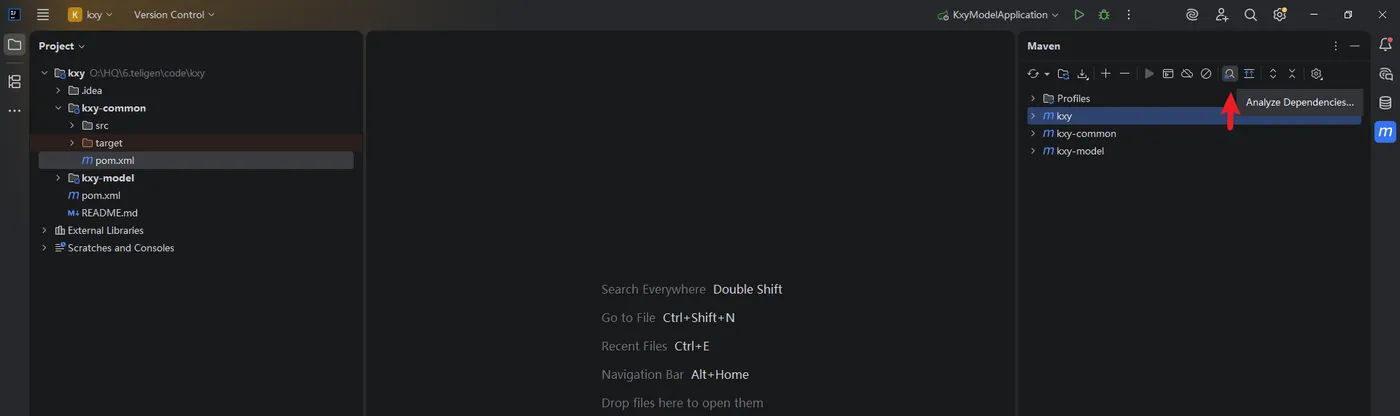
Task: Open the Version Control menu
Action: tap(174, 15)
